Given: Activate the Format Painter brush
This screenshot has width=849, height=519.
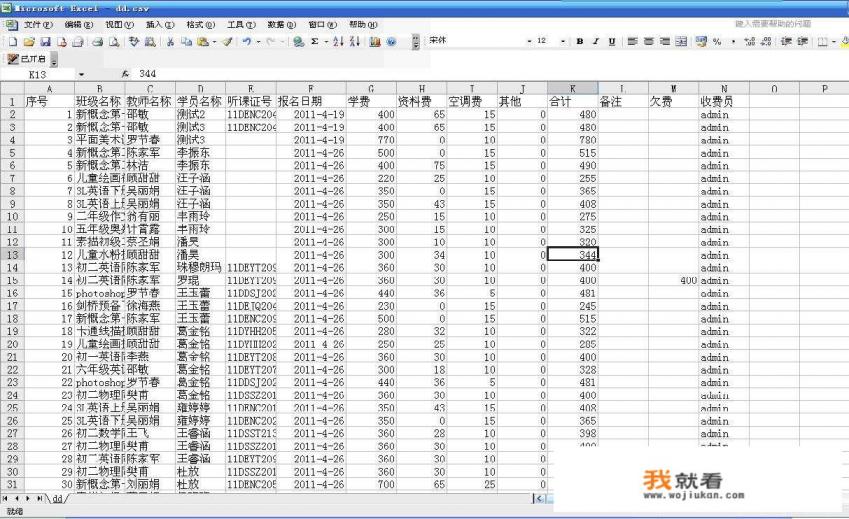Looking at the screenshot, I should tap(227, 42).
